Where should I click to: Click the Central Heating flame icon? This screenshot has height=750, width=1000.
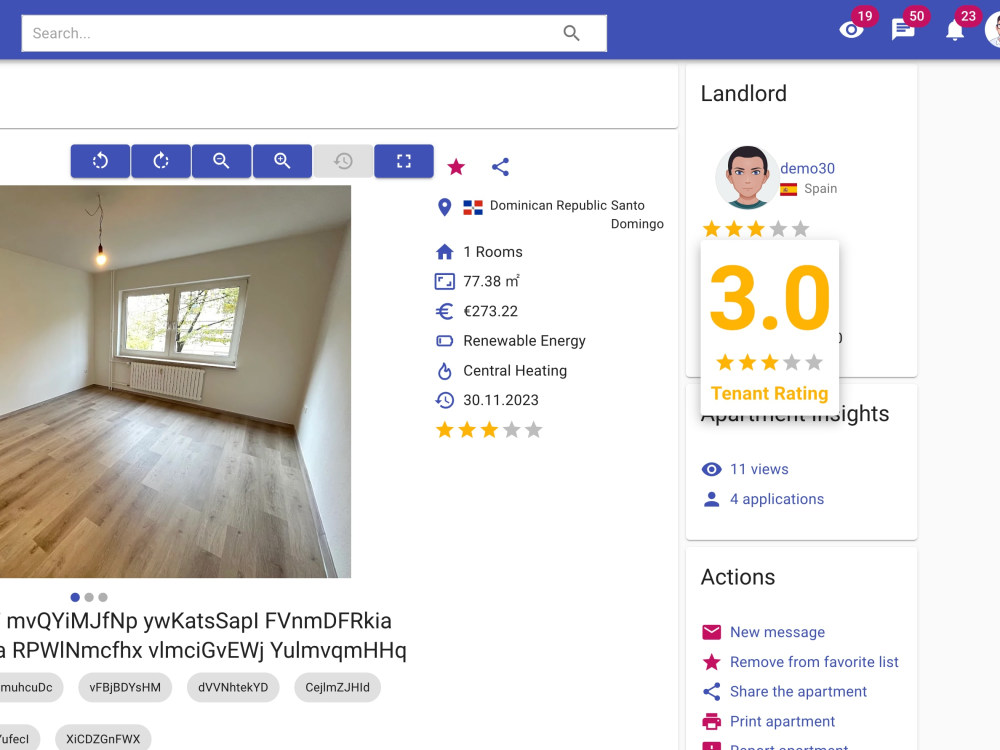[445, 371]
